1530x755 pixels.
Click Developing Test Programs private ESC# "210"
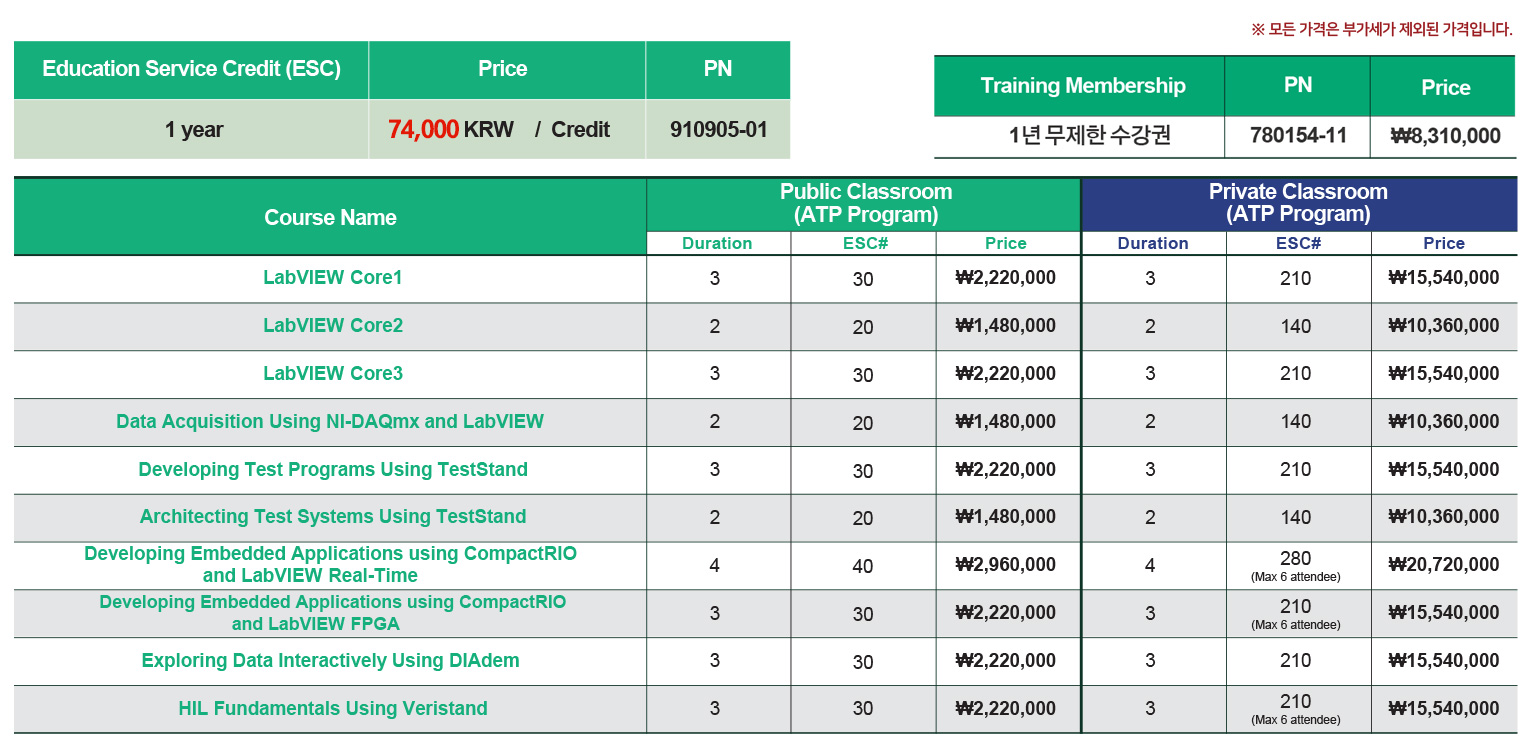(1295, 470)
